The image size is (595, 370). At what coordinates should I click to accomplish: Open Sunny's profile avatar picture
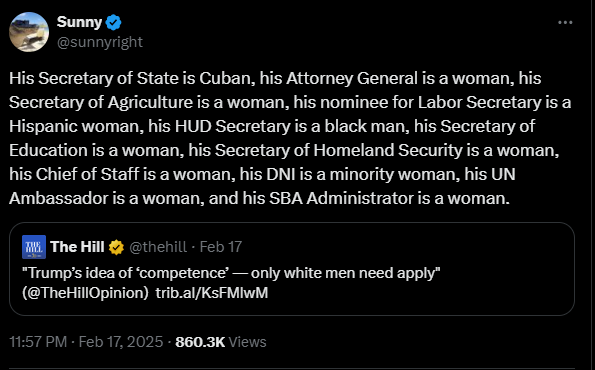tap(29, 32)
